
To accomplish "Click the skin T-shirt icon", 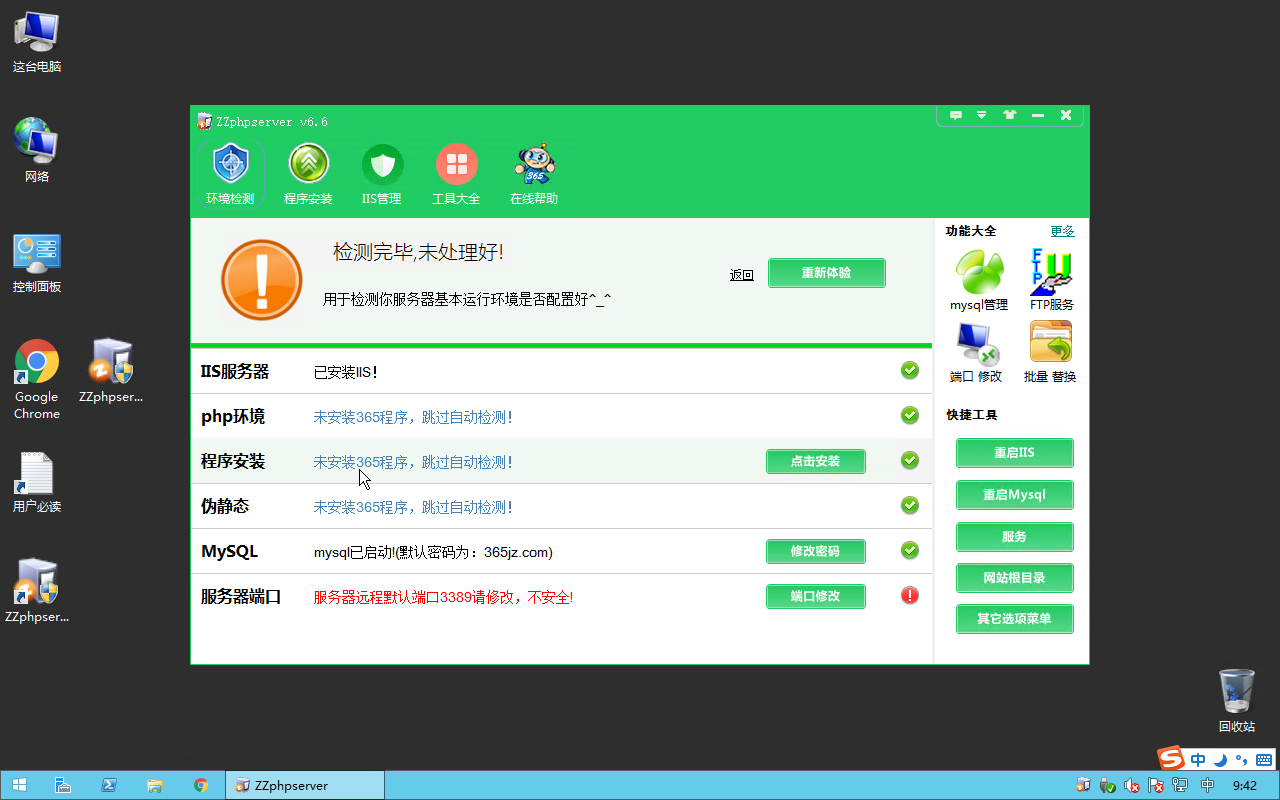I will click(x=1010, y=115).
